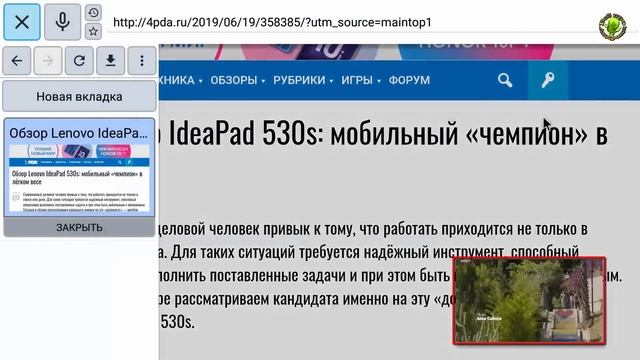Open browsing history clock icon
The height and width of the screenshot is (360, 640).
click(93, 13)
